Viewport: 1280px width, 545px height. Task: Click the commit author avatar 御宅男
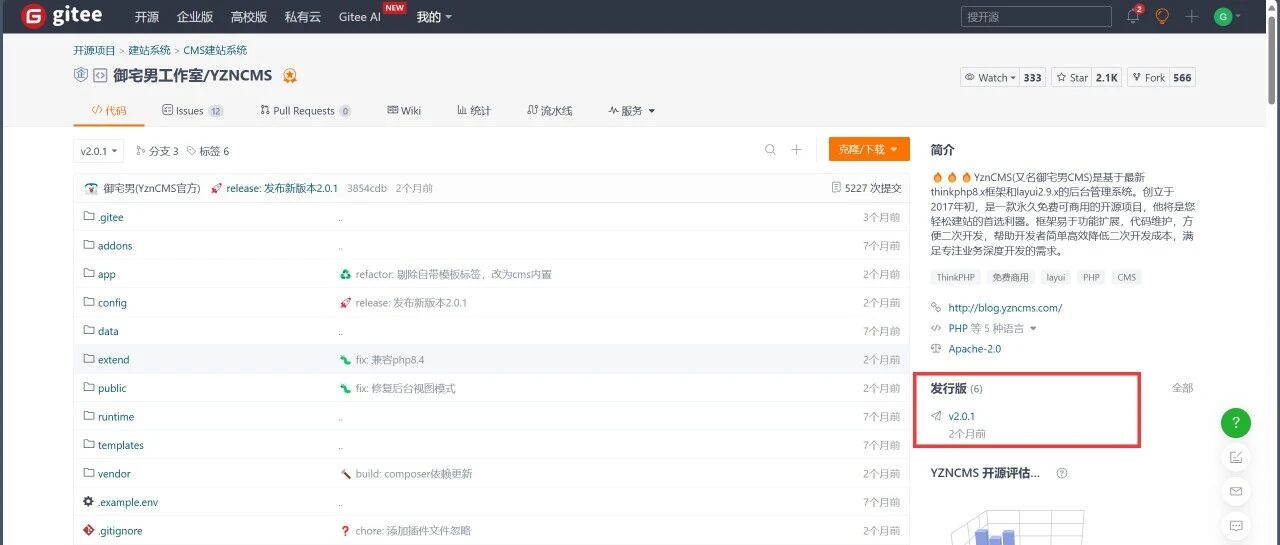pos(91,188)
